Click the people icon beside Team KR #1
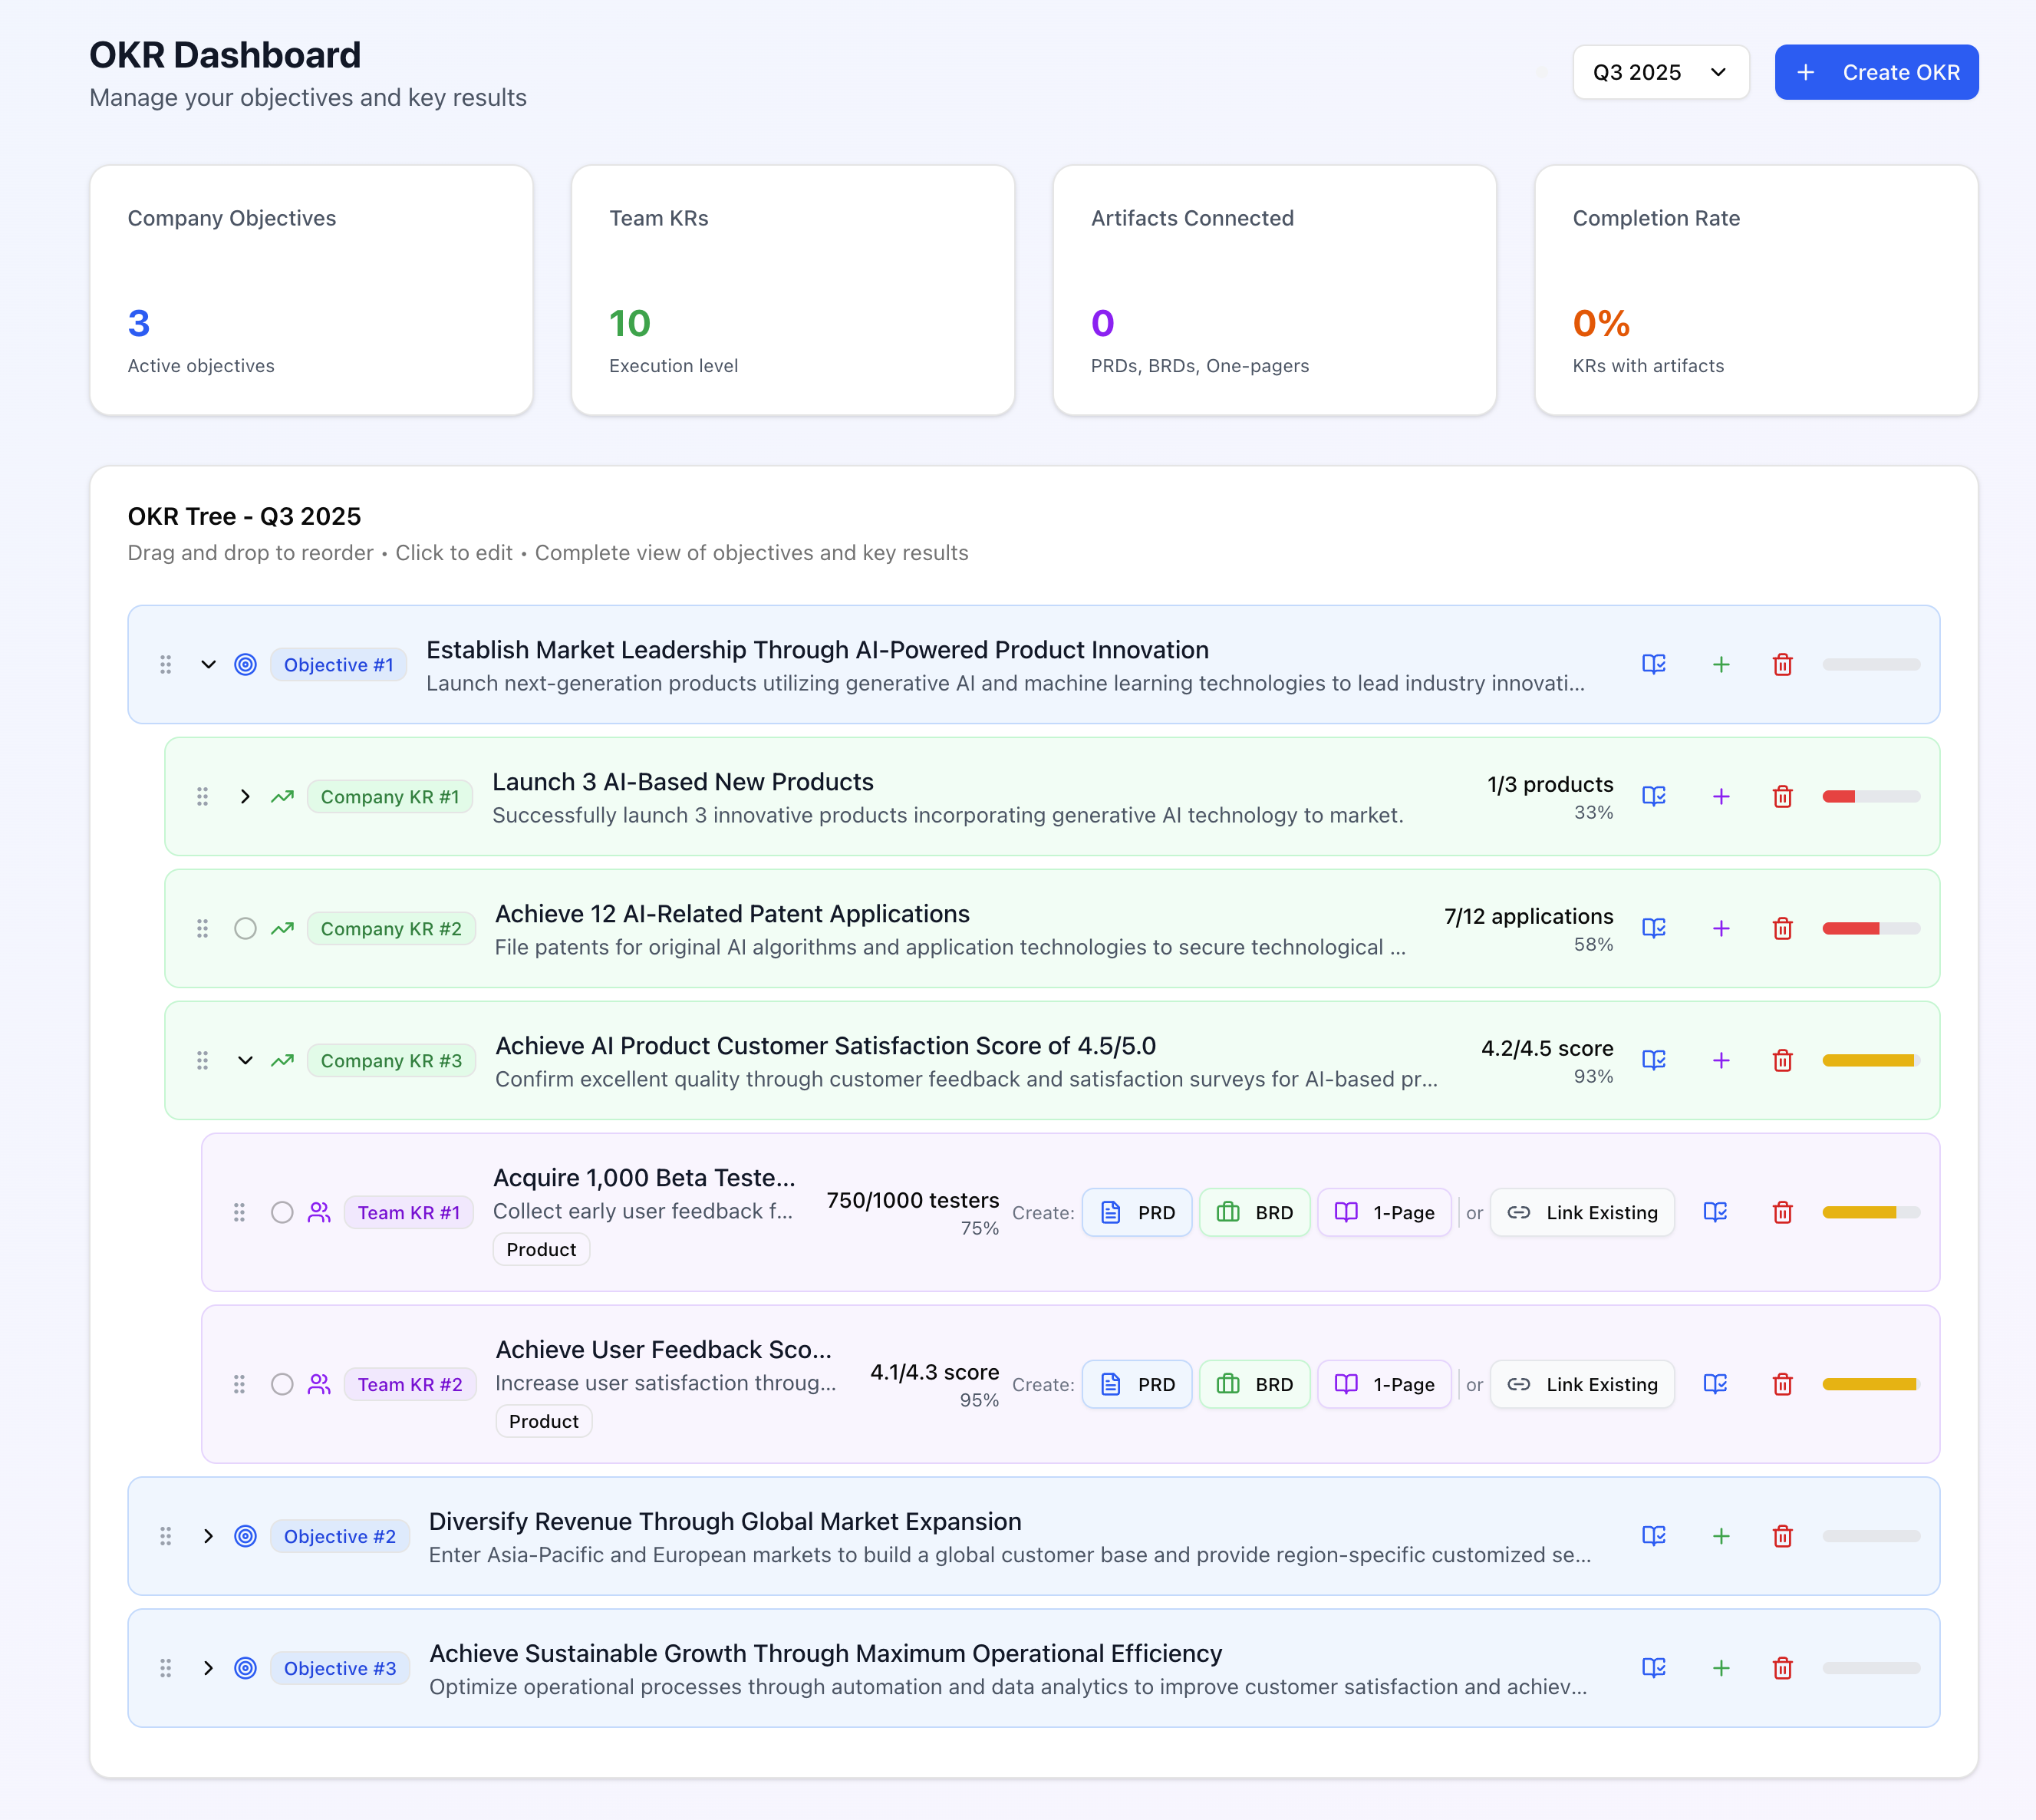Viewport: 2036px width, 1820px height. tap(319, 1212)
